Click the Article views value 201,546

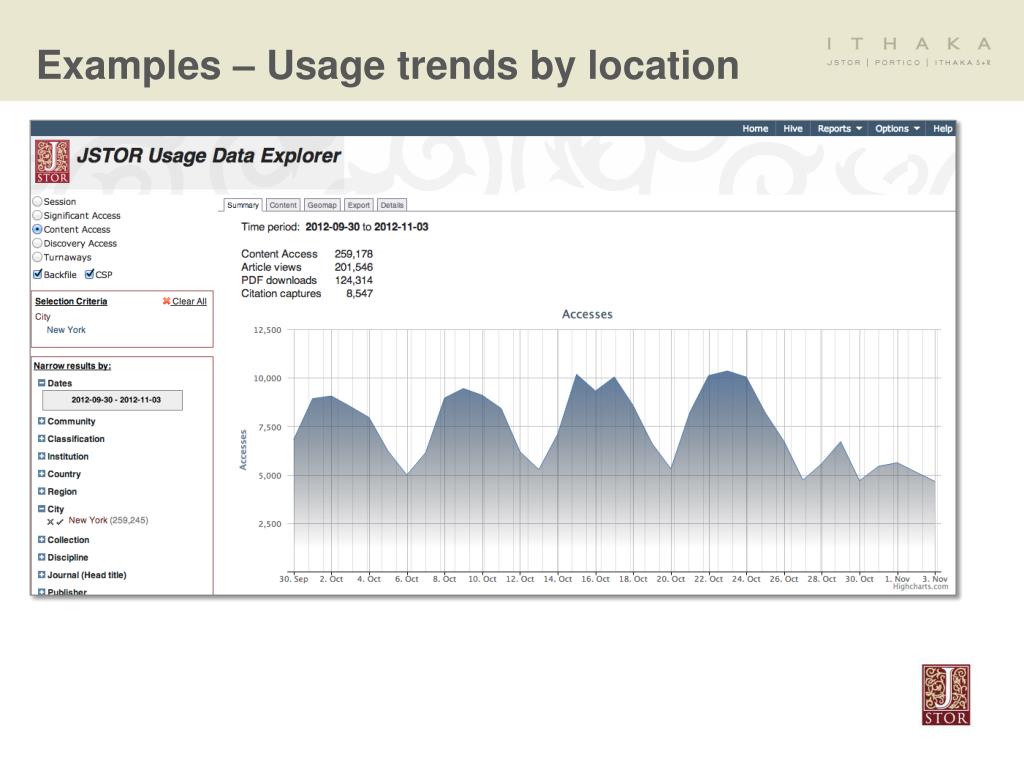(353, 267)
